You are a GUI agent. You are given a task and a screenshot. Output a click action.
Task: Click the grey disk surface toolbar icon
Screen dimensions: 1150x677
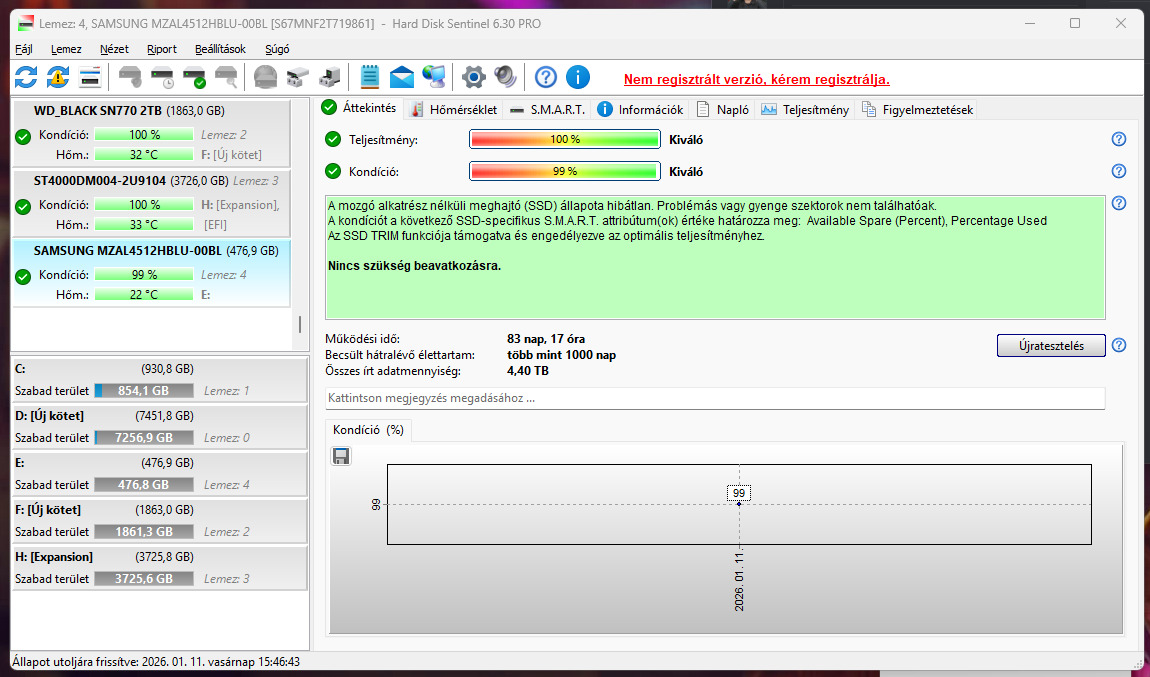pos(265,76)
